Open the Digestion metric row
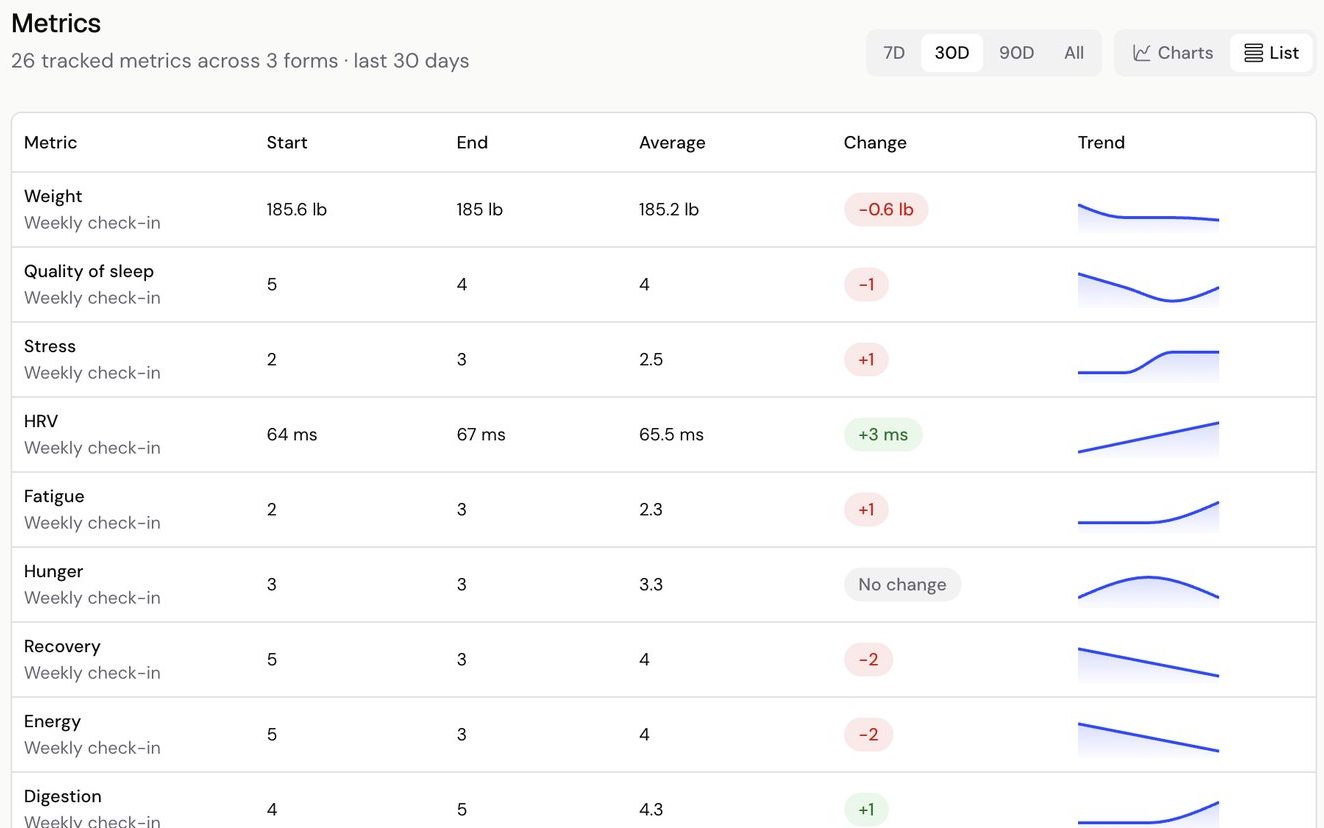Screen dimensions: 1324x828 tap(664, 800)
